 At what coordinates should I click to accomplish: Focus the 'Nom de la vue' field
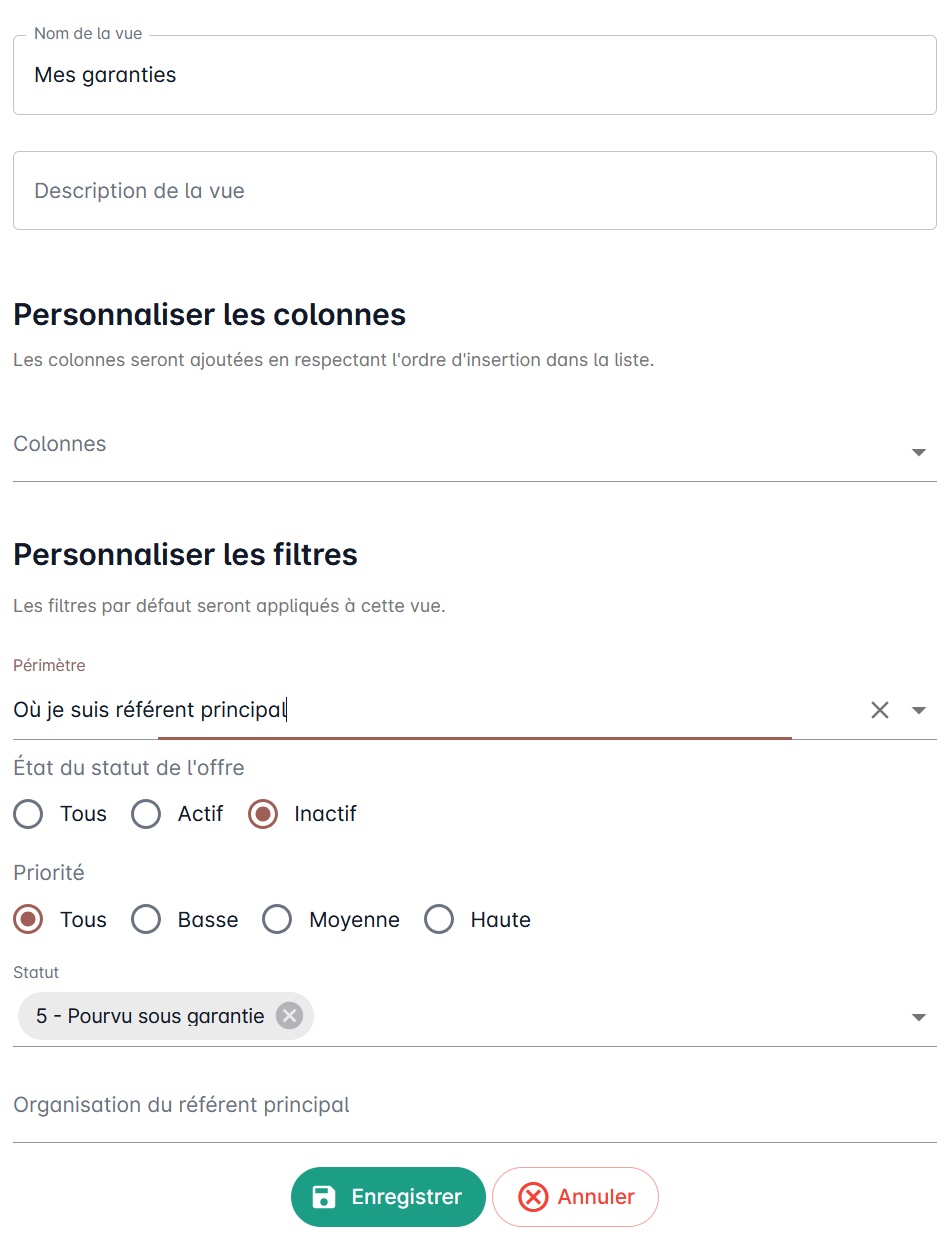[475, 75]
